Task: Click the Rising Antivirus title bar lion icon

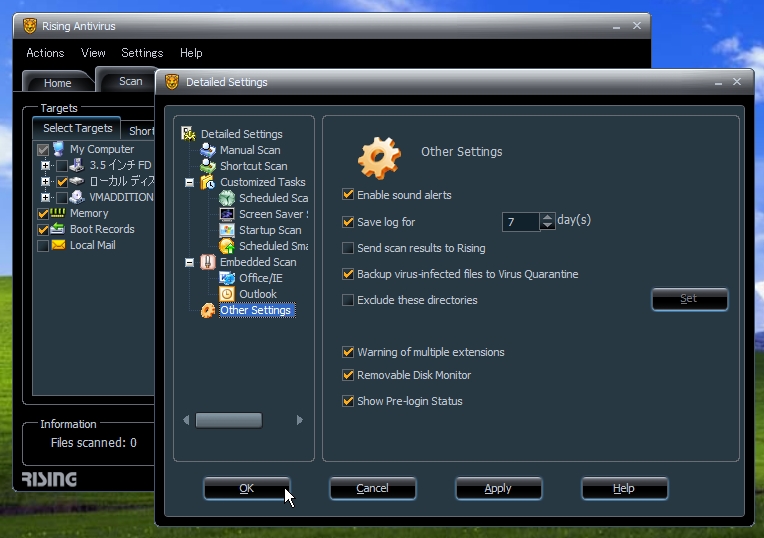Action: tap(30, 26)
